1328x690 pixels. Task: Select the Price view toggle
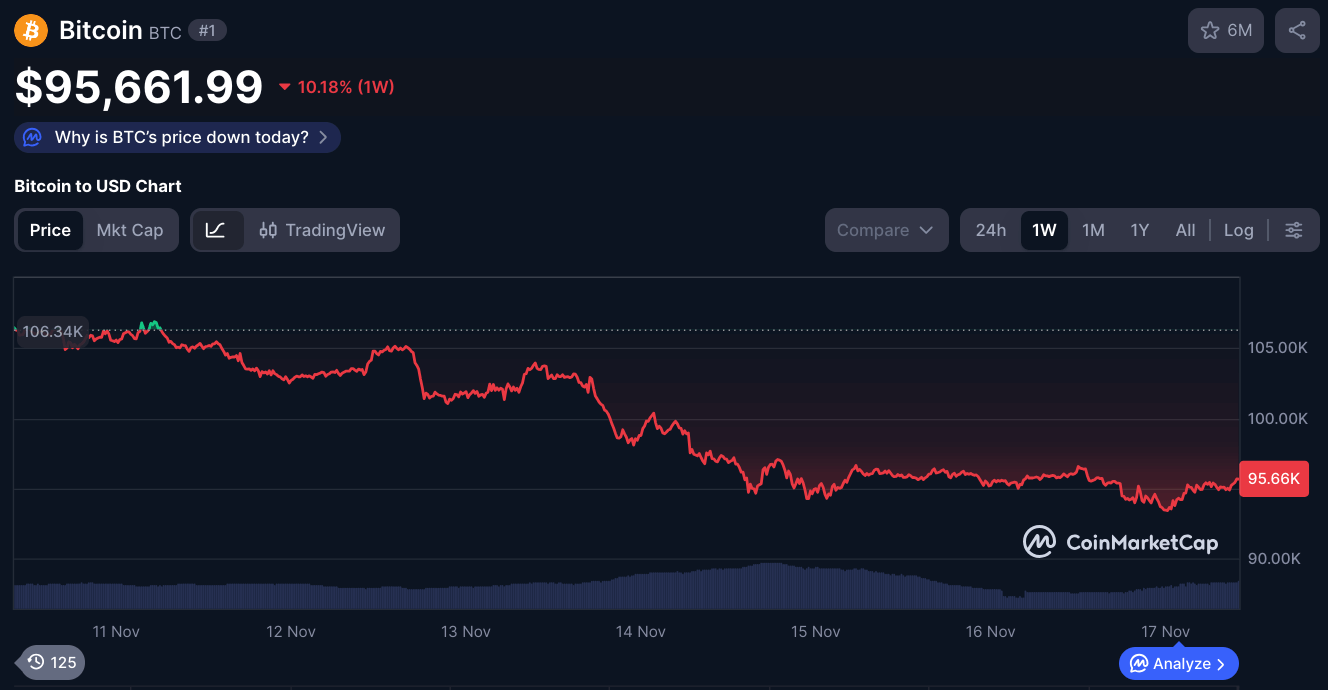pos(50,230)
